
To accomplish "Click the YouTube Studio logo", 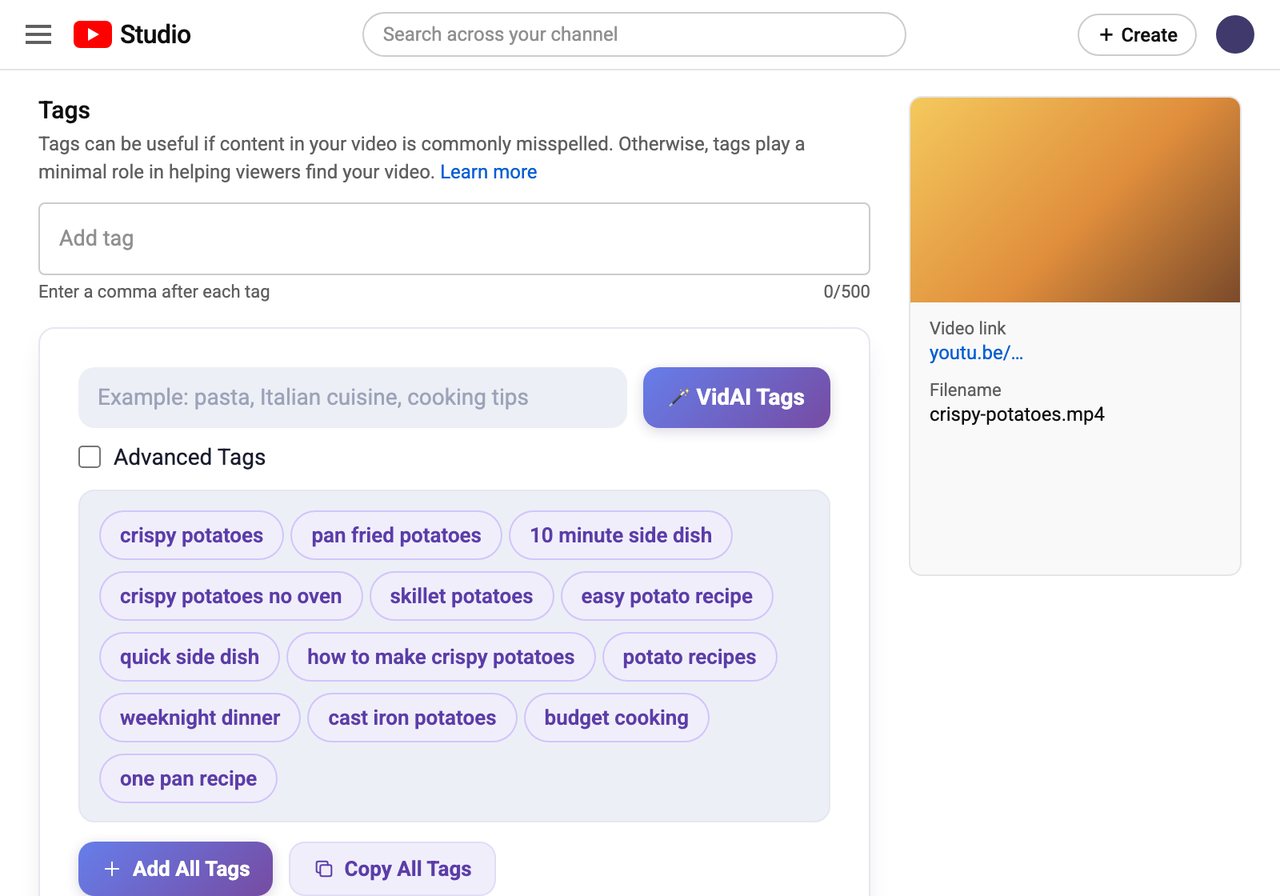I will [x=132, y=35].
